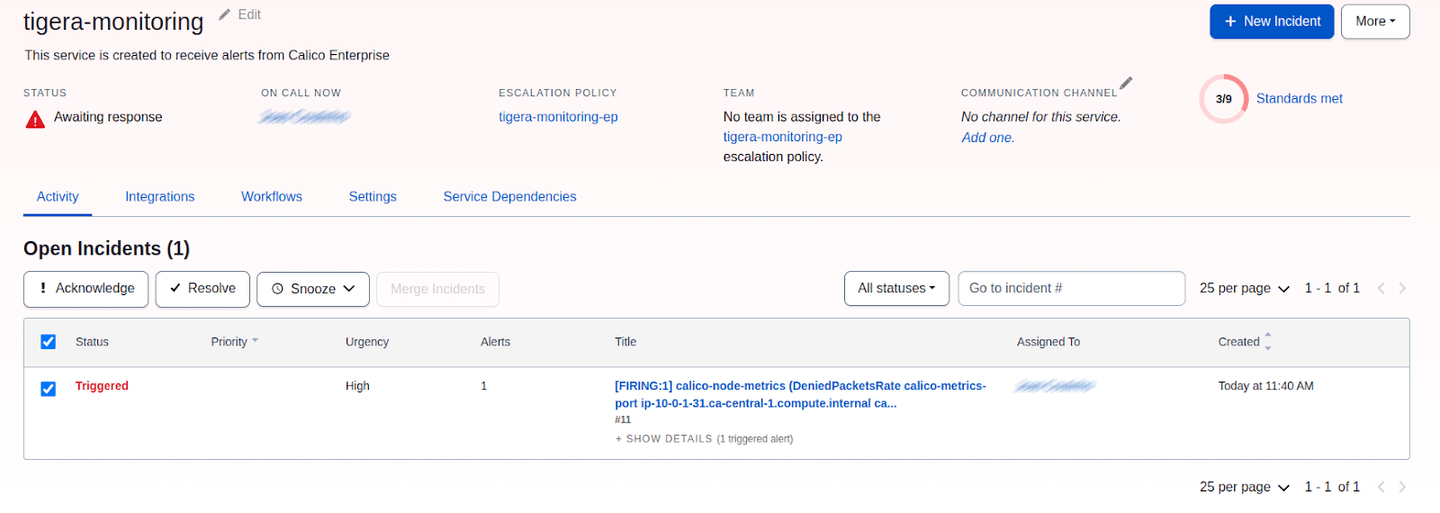This screenshot has width=1440, height=513.
Task: Click the 3/9 standards progress ring
Action: coord(1223,99)
